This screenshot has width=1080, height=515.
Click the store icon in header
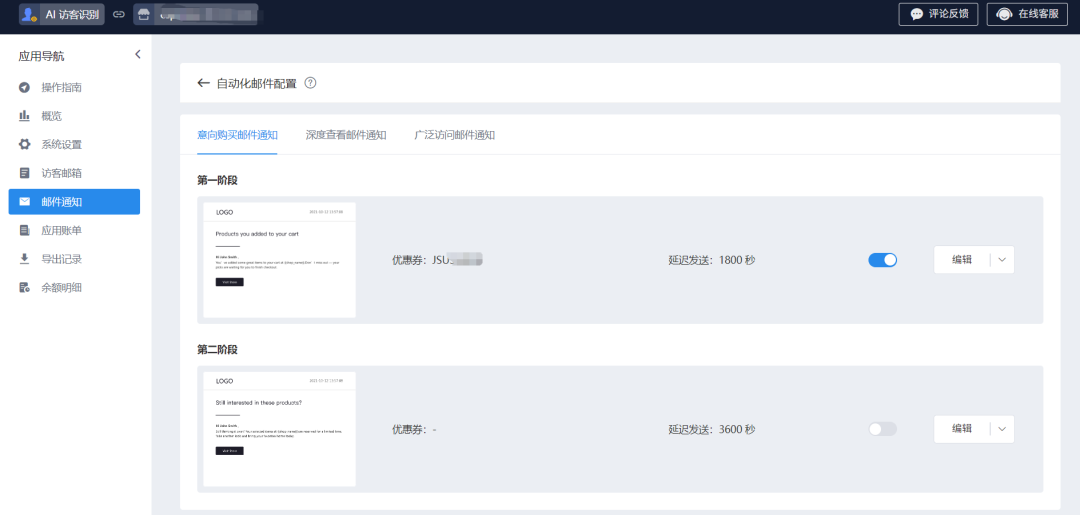pyautogui.click(x=143, y=14)
